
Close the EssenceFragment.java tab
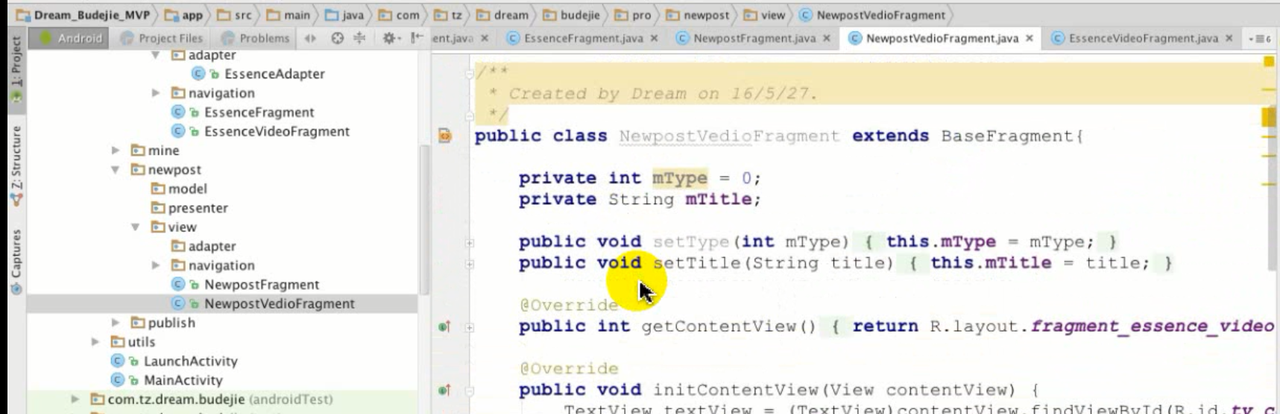654,38
